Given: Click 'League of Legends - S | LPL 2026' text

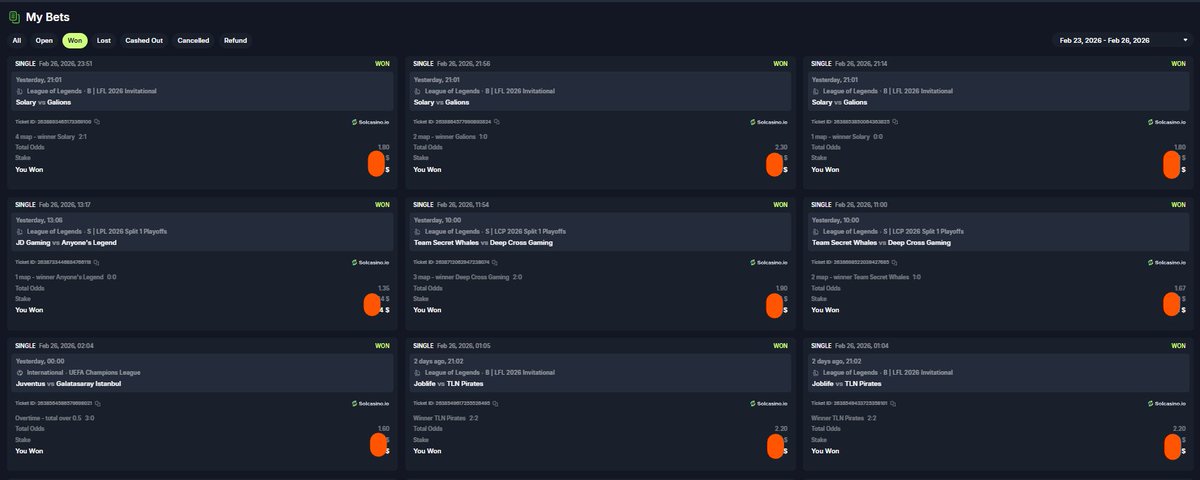Looking at the screenshot, I should pyautogui.click(x=98, y=231).
